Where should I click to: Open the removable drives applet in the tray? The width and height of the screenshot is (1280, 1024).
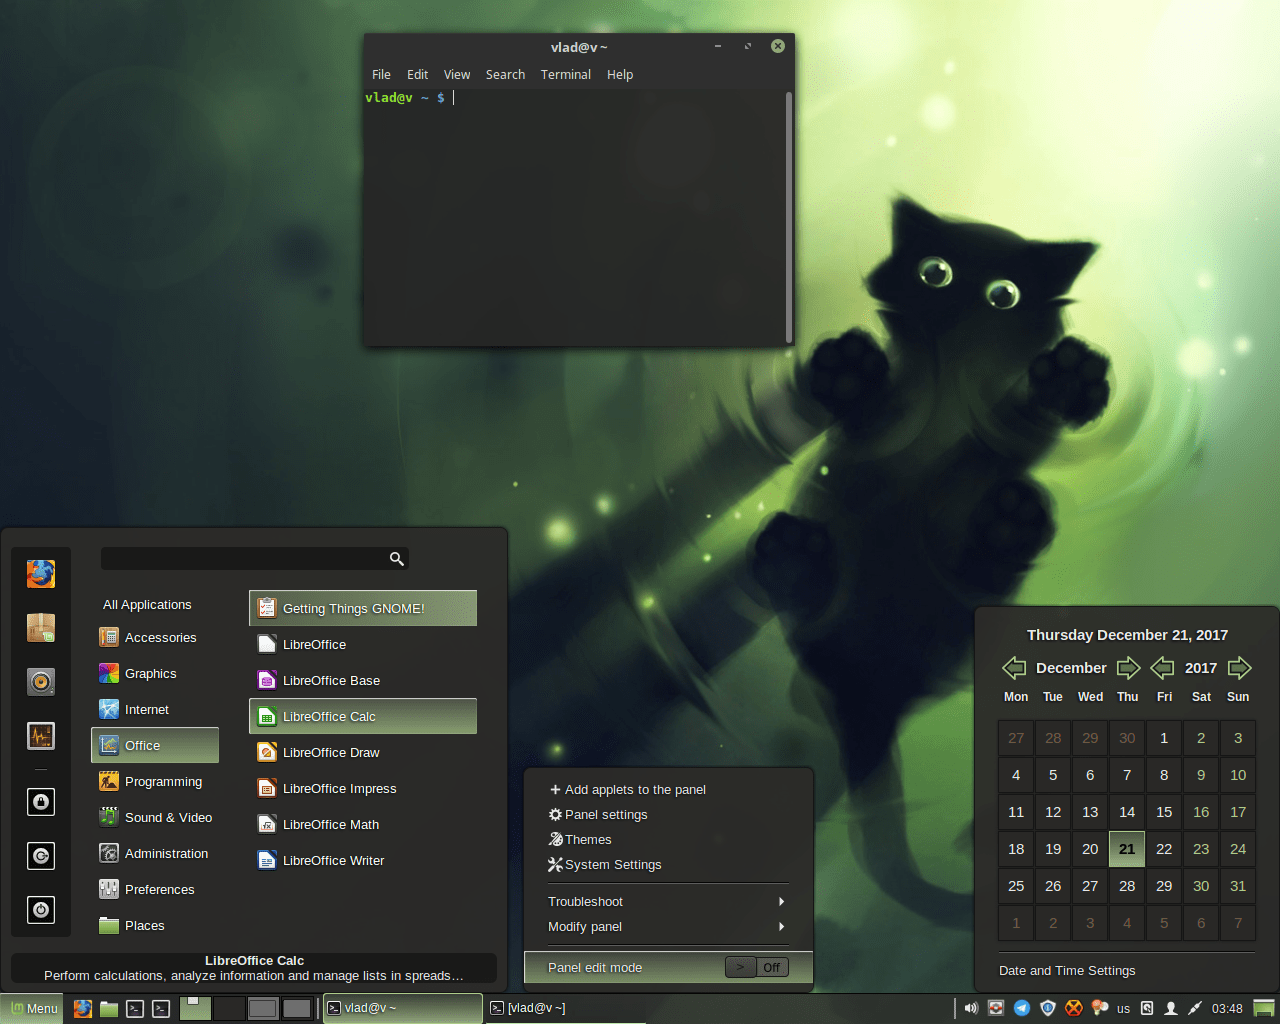coord(1147,1008)
